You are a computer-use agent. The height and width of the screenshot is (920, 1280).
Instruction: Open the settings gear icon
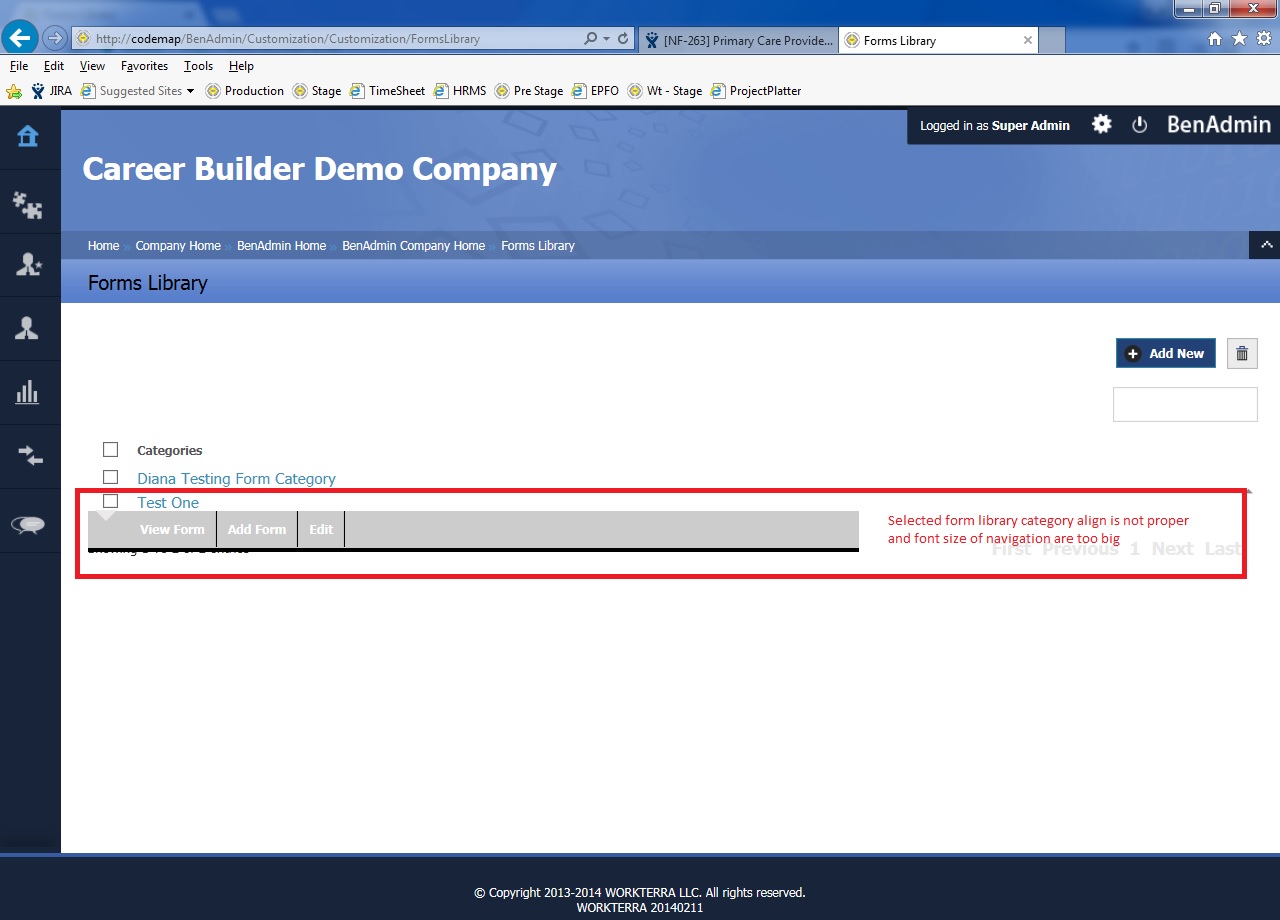point(1101,125)
